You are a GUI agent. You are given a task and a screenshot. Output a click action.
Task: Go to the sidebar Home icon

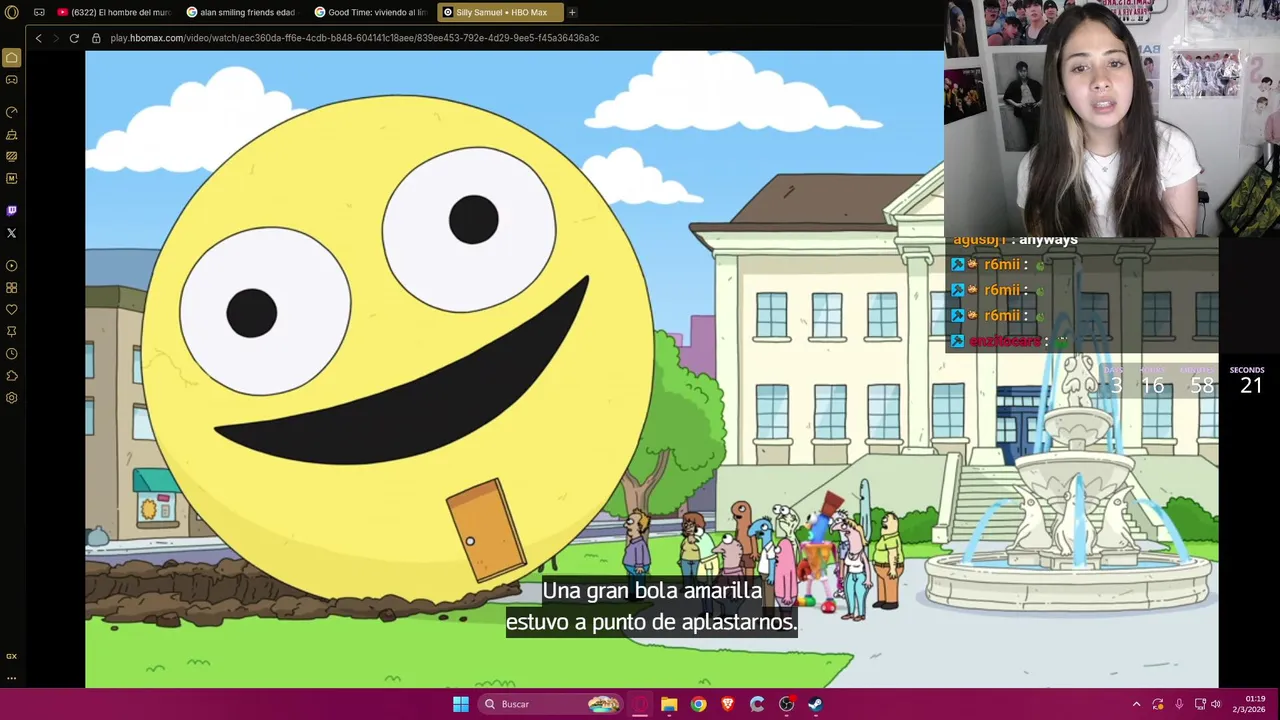[12, 58]
